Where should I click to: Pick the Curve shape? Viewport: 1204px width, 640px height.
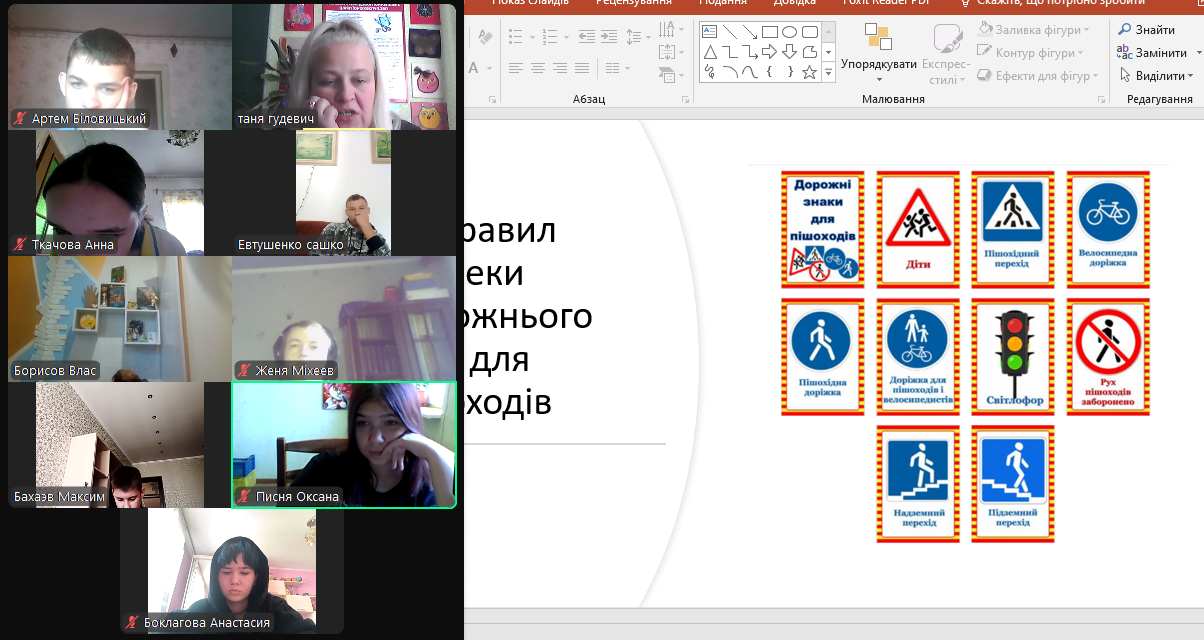click(750, 72)
